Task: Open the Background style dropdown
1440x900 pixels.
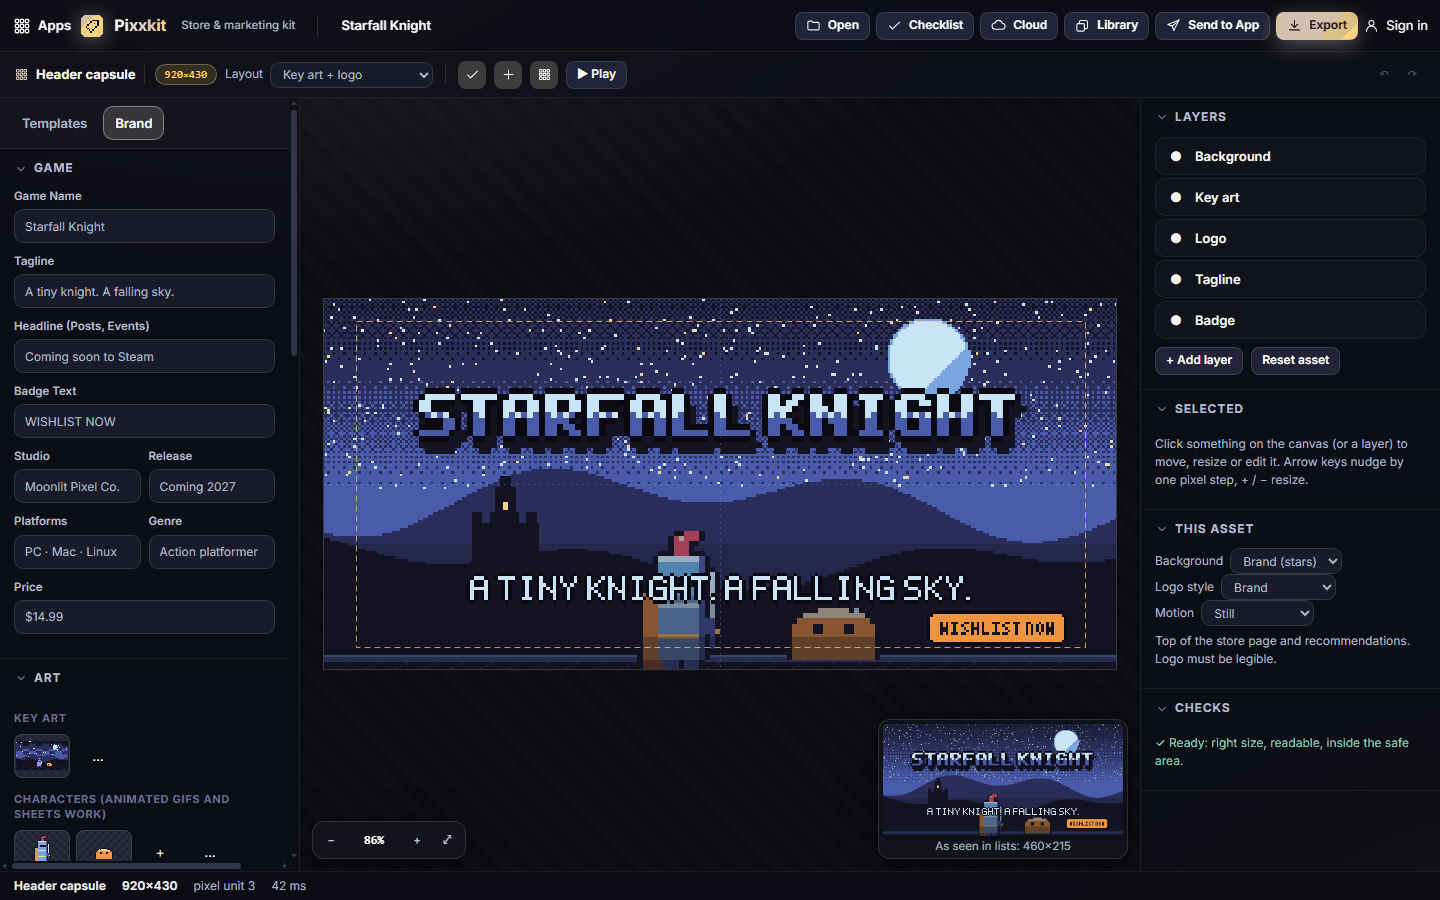Action: pyautogui.click(x=1285, y=561)
